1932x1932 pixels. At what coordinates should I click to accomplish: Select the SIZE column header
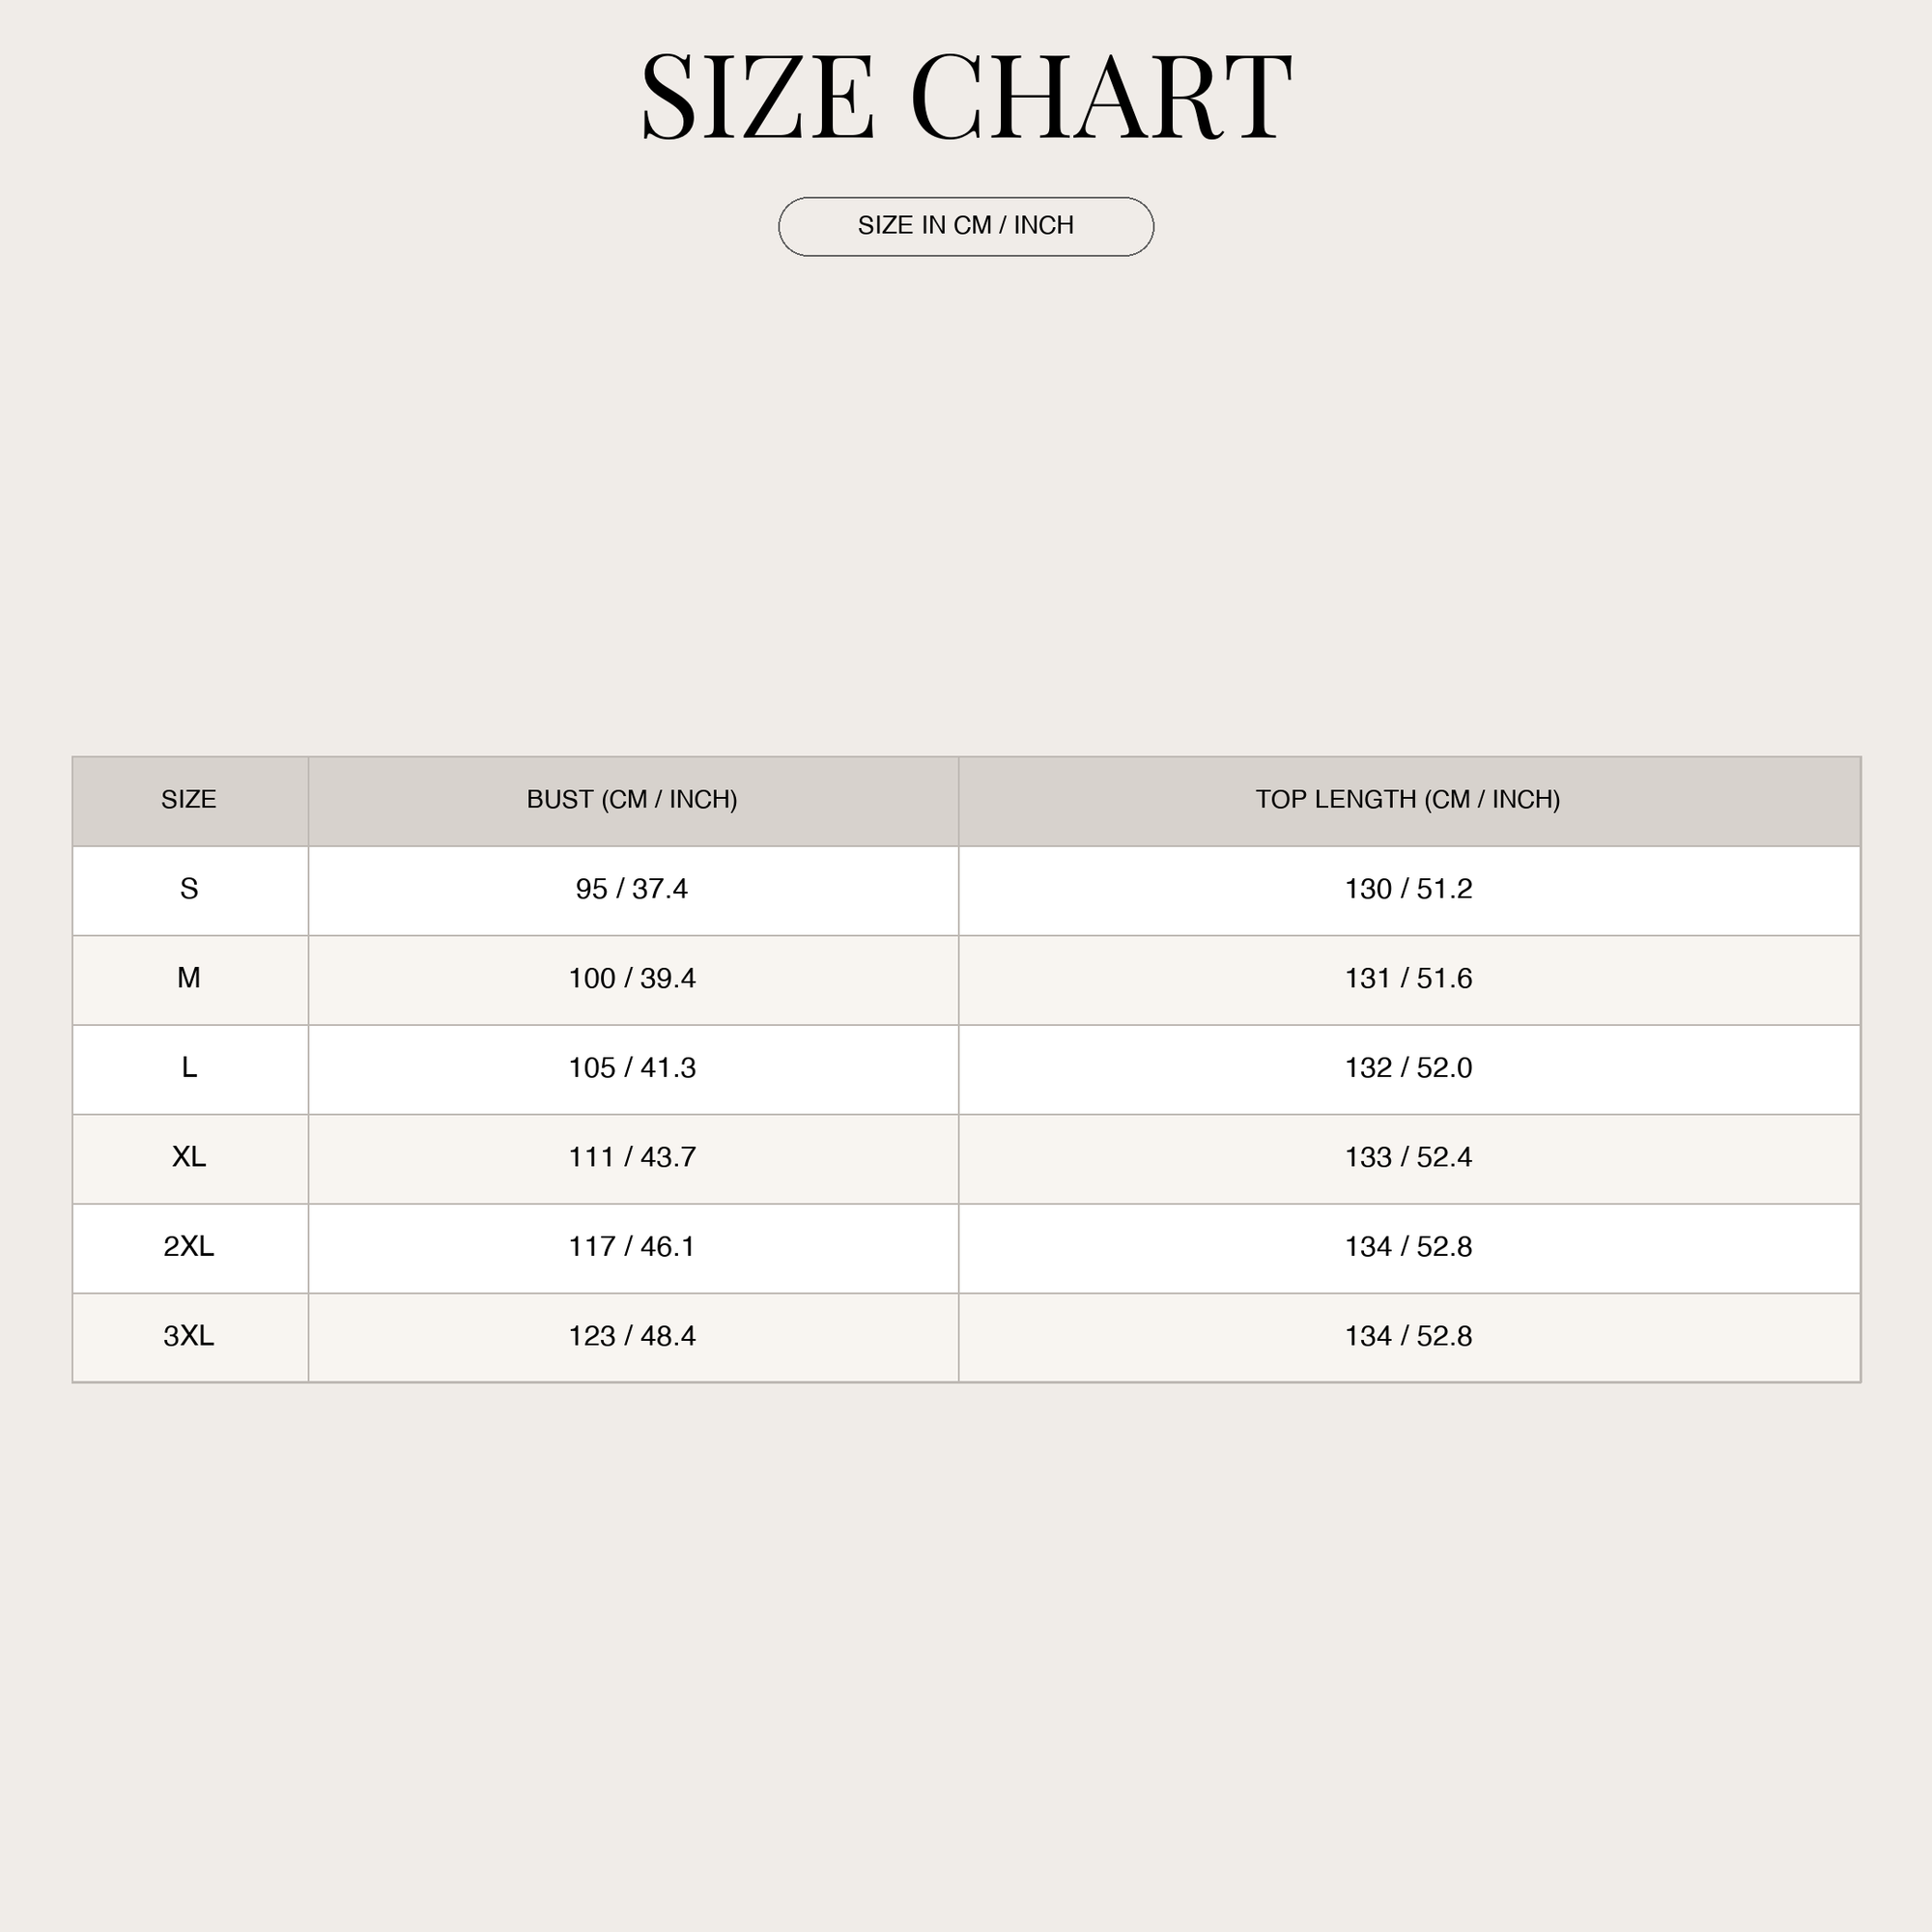click(x=189, y=799)
